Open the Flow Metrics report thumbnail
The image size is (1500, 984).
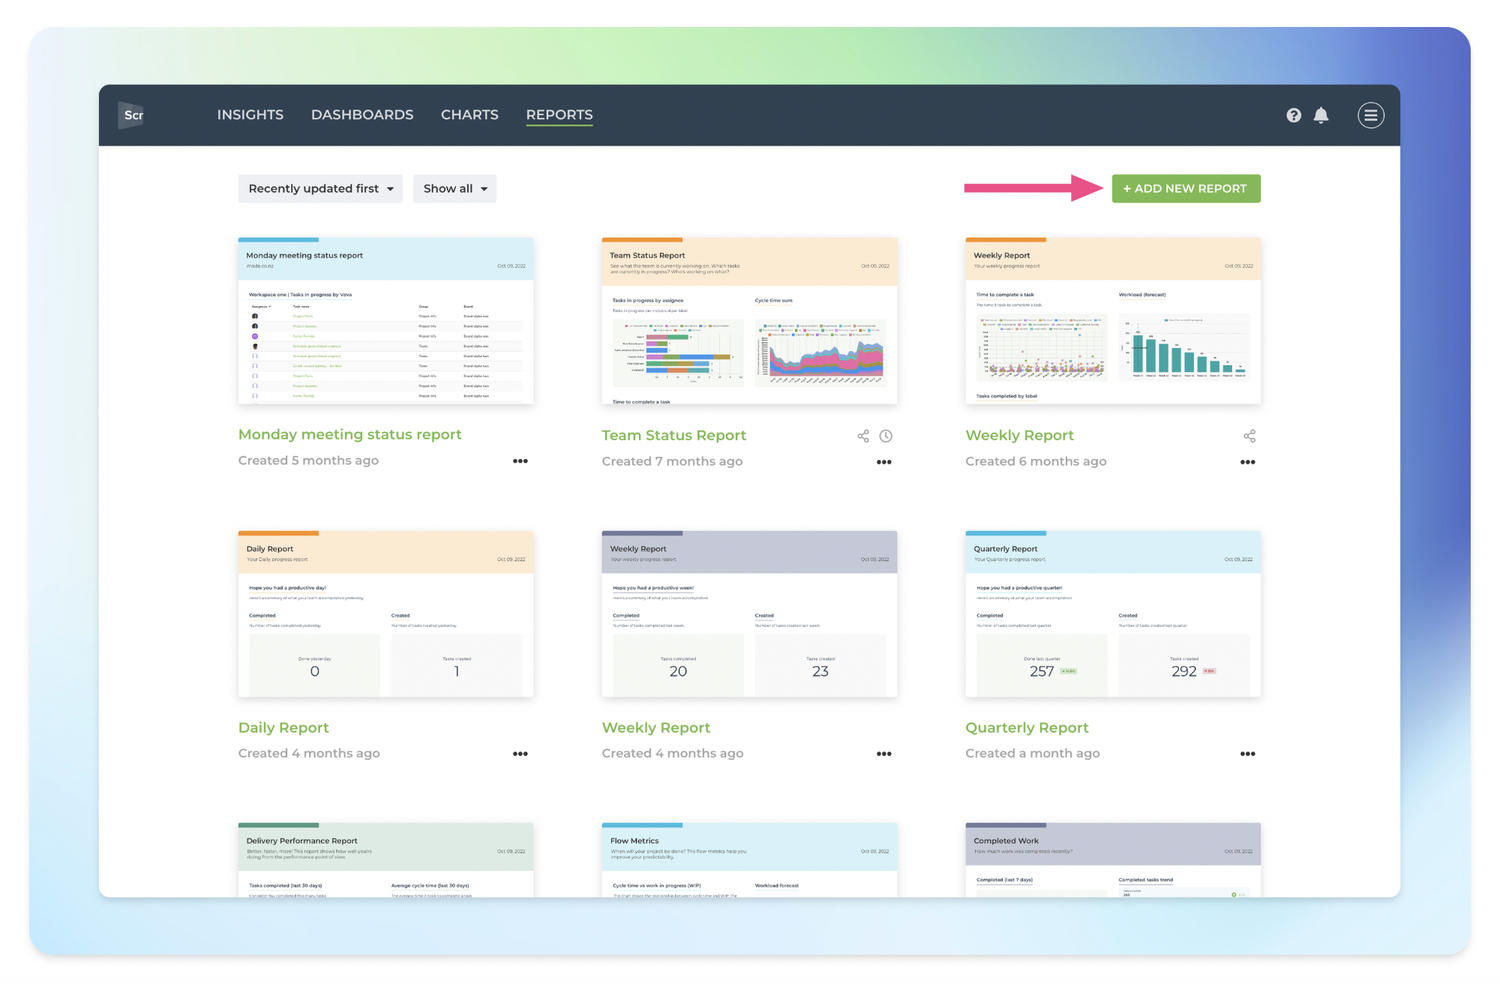749,860
